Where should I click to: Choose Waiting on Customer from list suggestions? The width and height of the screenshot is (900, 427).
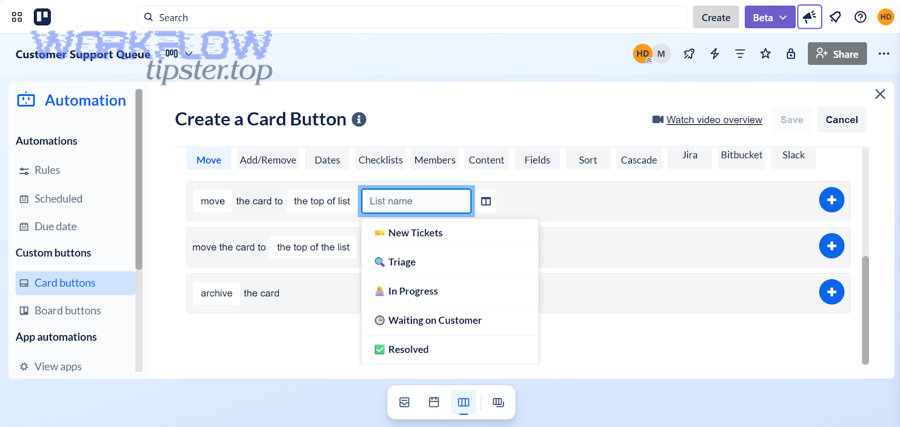[450, 320]
